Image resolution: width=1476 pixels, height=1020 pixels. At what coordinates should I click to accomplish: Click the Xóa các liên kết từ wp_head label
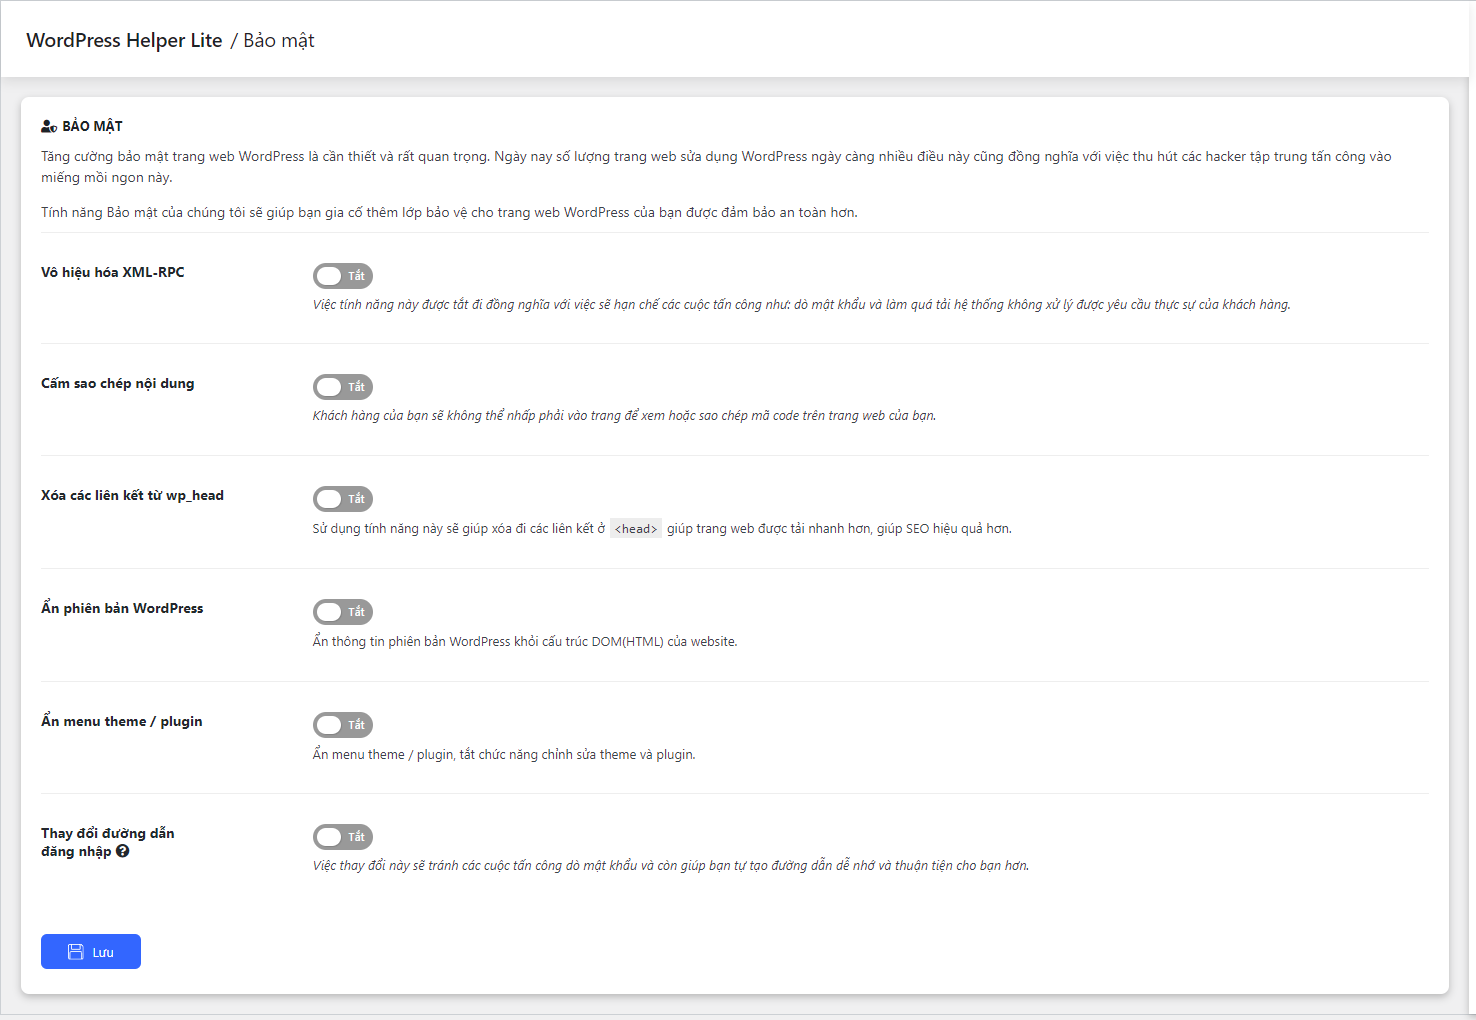[x=132, y=495]
